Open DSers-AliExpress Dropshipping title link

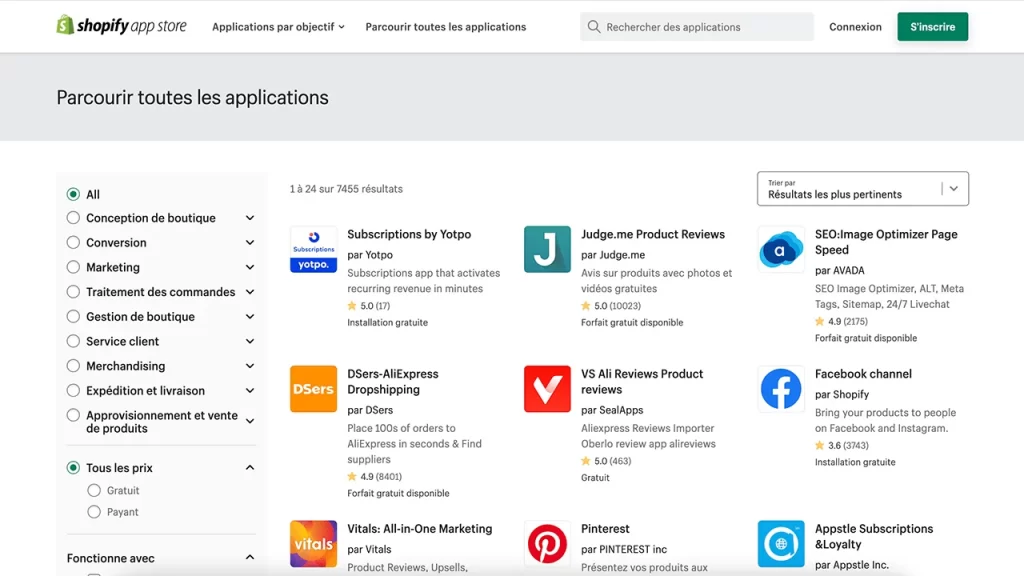(x=392, y=381)
